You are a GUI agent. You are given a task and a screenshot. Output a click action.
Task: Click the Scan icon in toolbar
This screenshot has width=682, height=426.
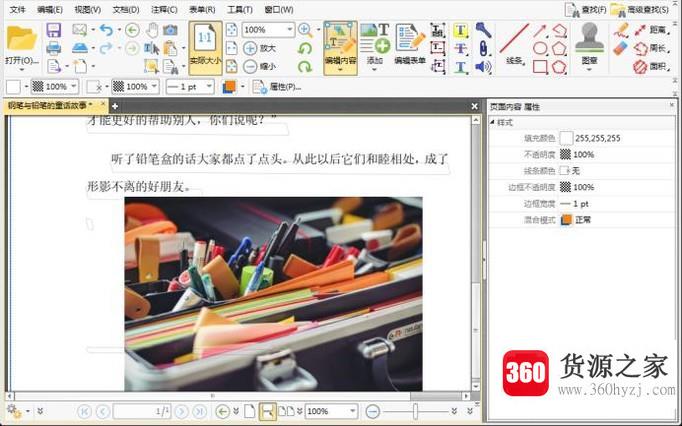click(80, 48)
